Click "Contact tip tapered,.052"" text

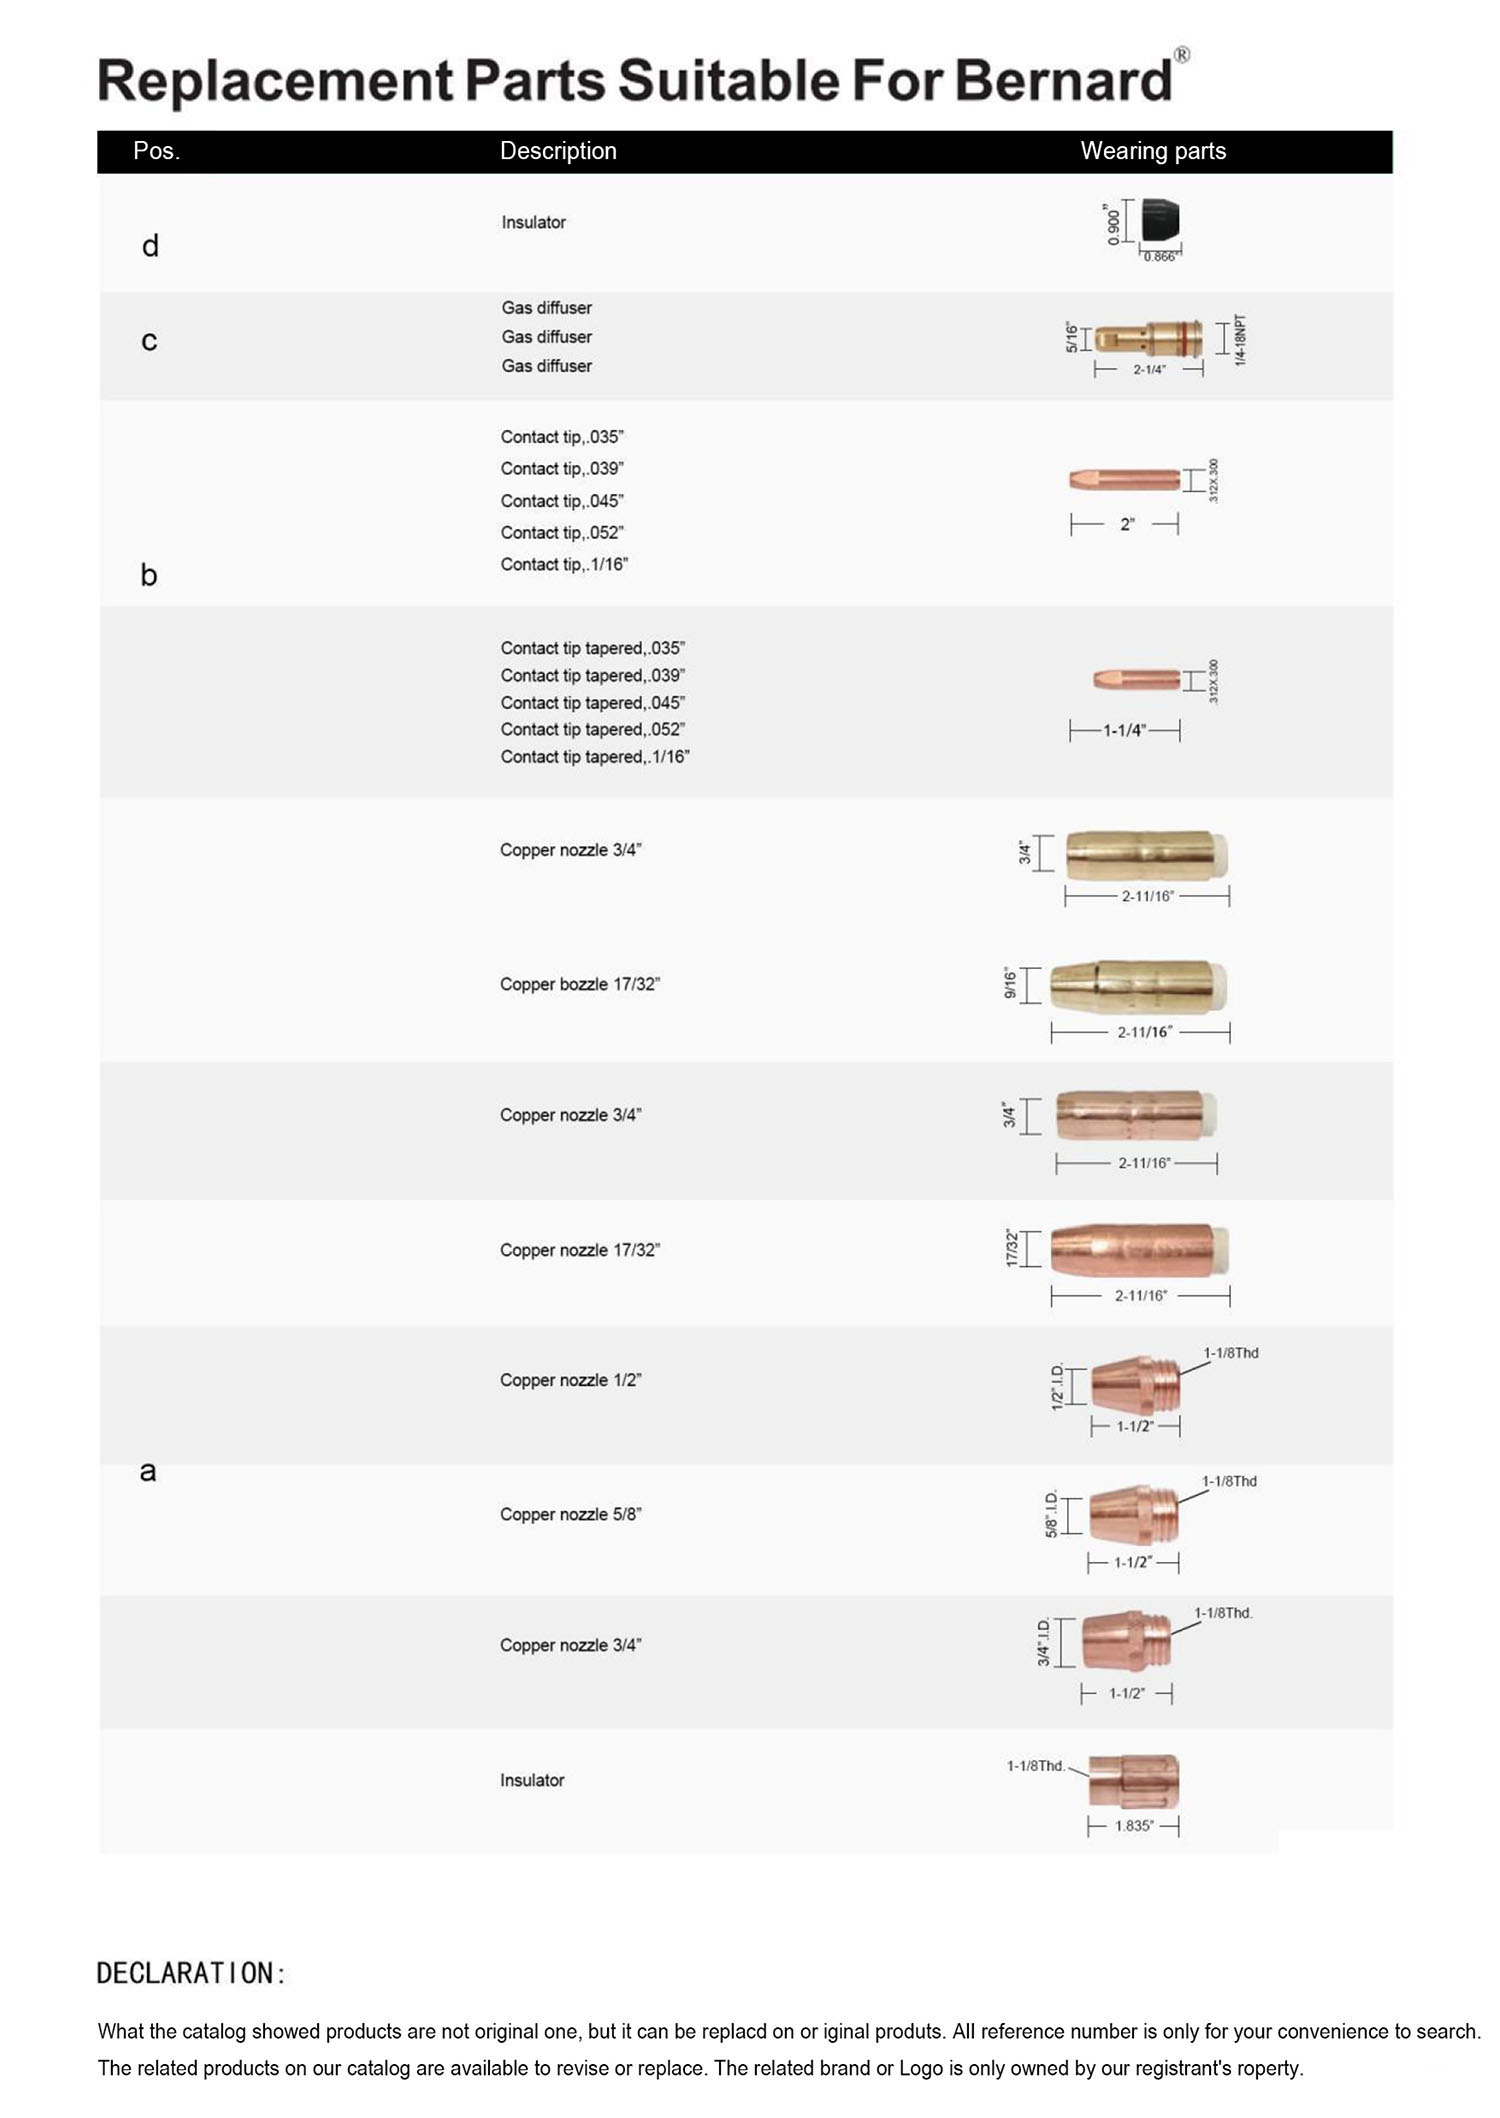593,730
